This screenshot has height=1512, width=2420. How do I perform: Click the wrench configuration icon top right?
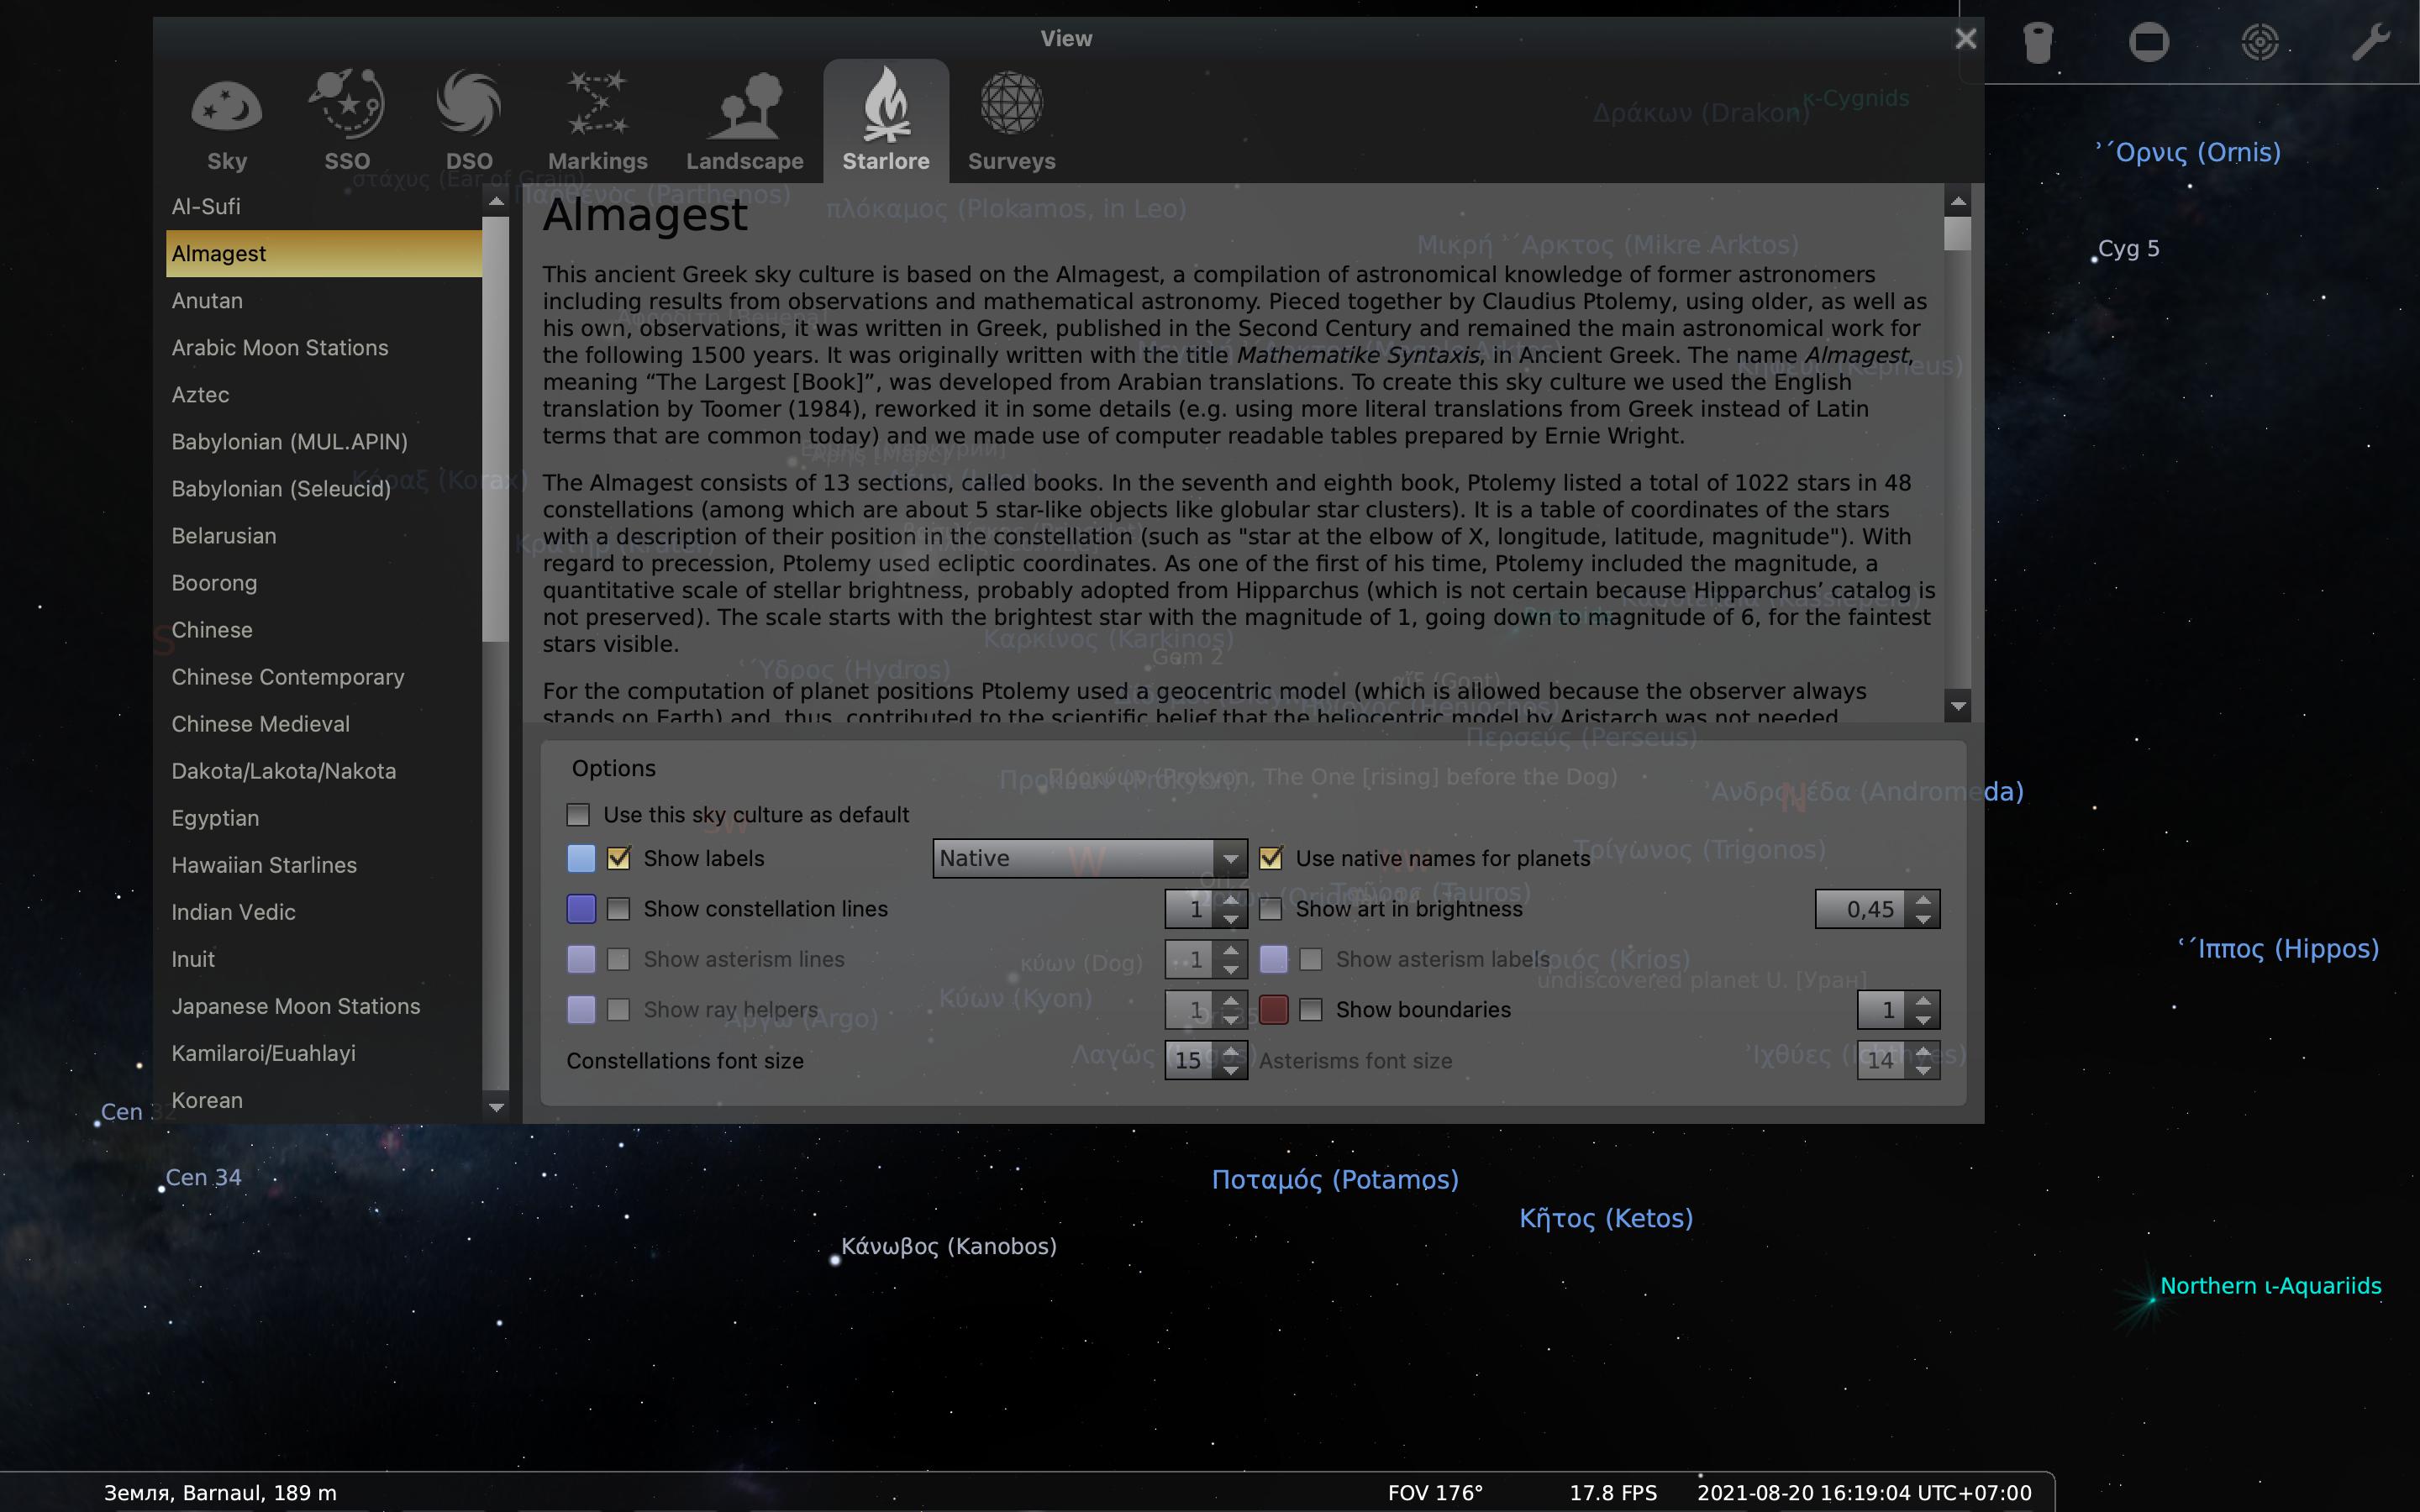2371,42
